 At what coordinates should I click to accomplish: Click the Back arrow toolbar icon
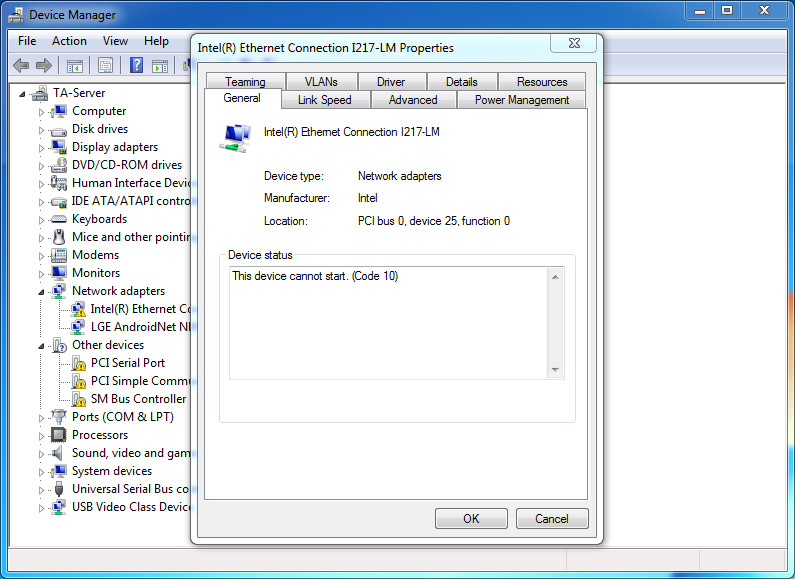click(21, 65)
